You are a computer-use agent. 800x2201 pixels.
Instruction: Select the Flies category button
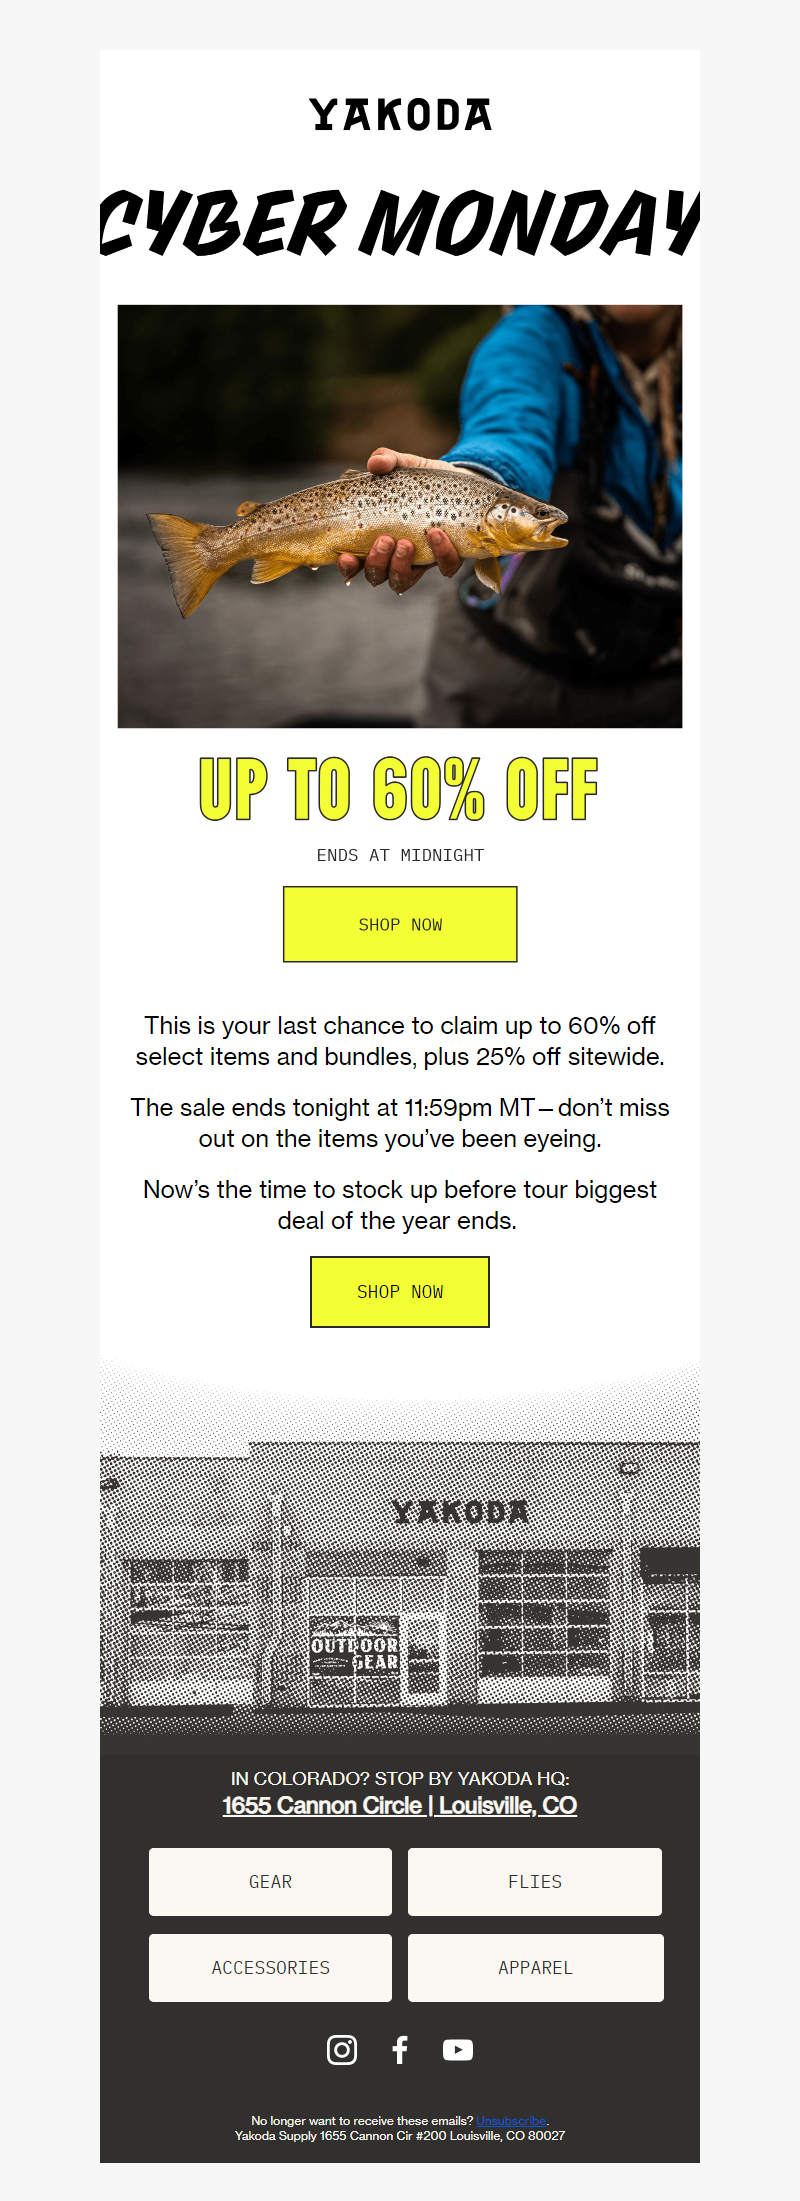pyautogui.click(x=535, y=1882)
